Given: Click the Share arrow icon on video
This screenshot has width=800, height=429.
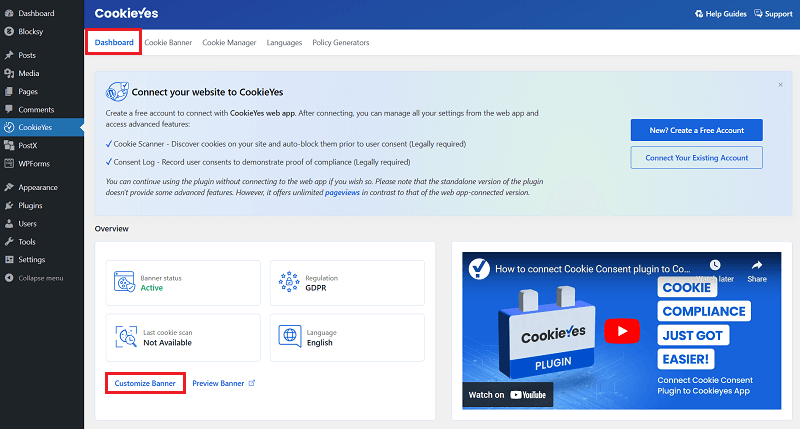Looking at the screenshot, I should tap(757, 265).
